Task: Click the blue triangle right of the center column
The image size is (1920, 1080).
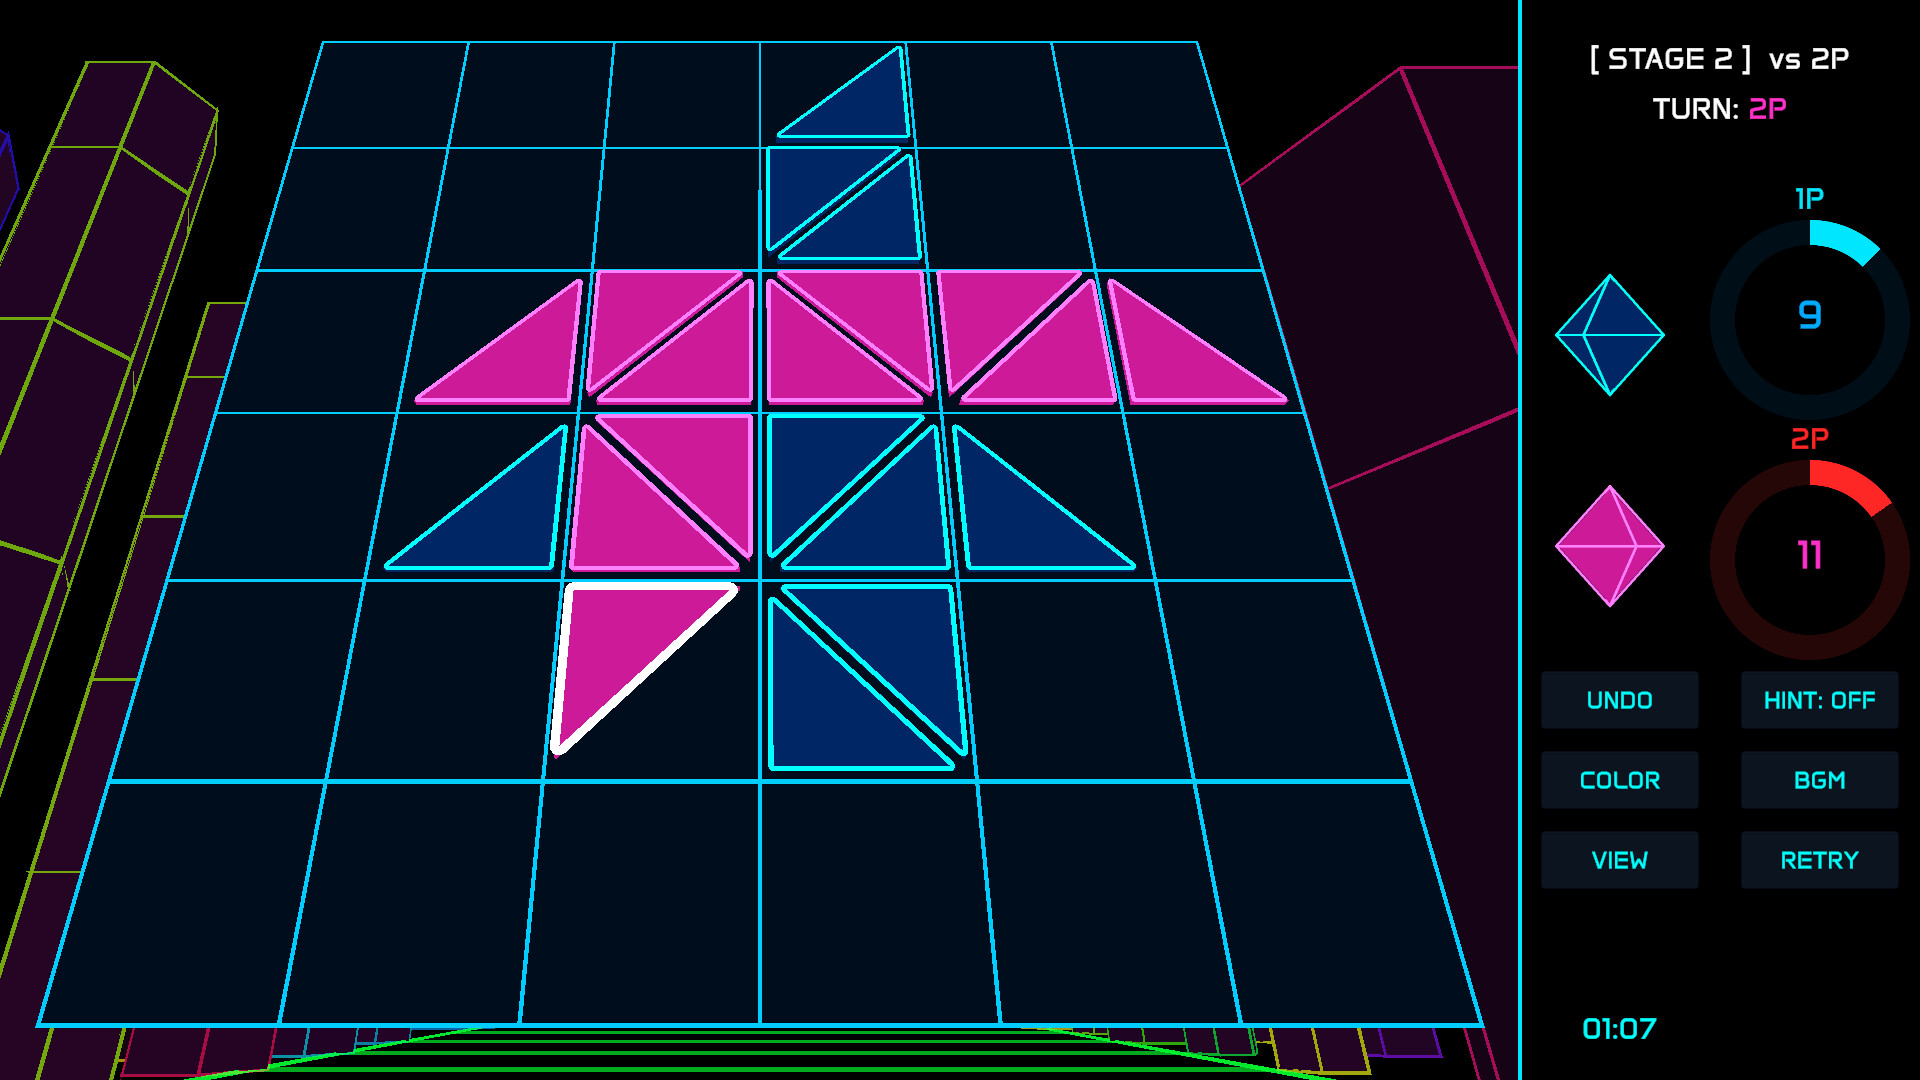Action: click(x=1015, y=520)
